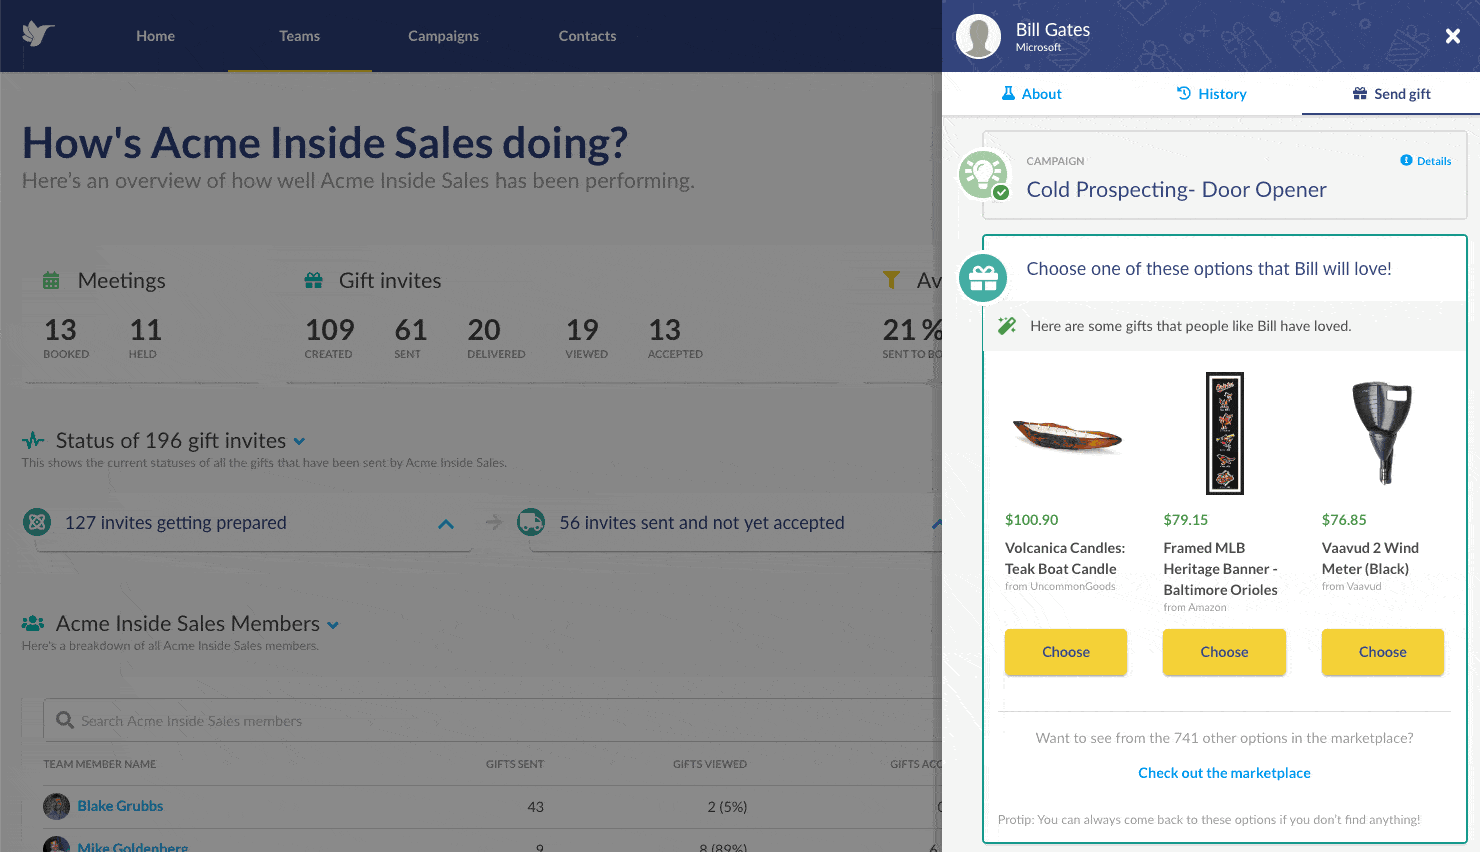Screen dimensions: 1480x852
Task: Click the members group icon
Action: [x=33, y=623]
